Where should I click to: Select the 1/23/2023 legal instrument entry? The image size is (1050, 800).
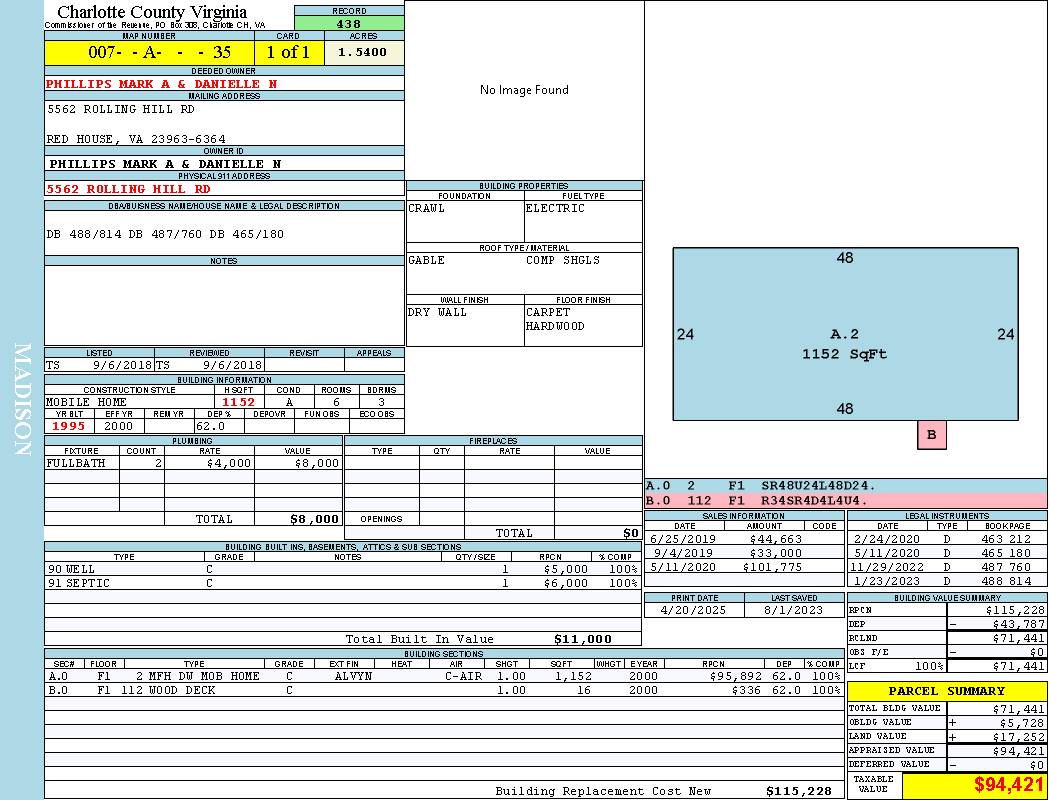(x=945, y=581)
